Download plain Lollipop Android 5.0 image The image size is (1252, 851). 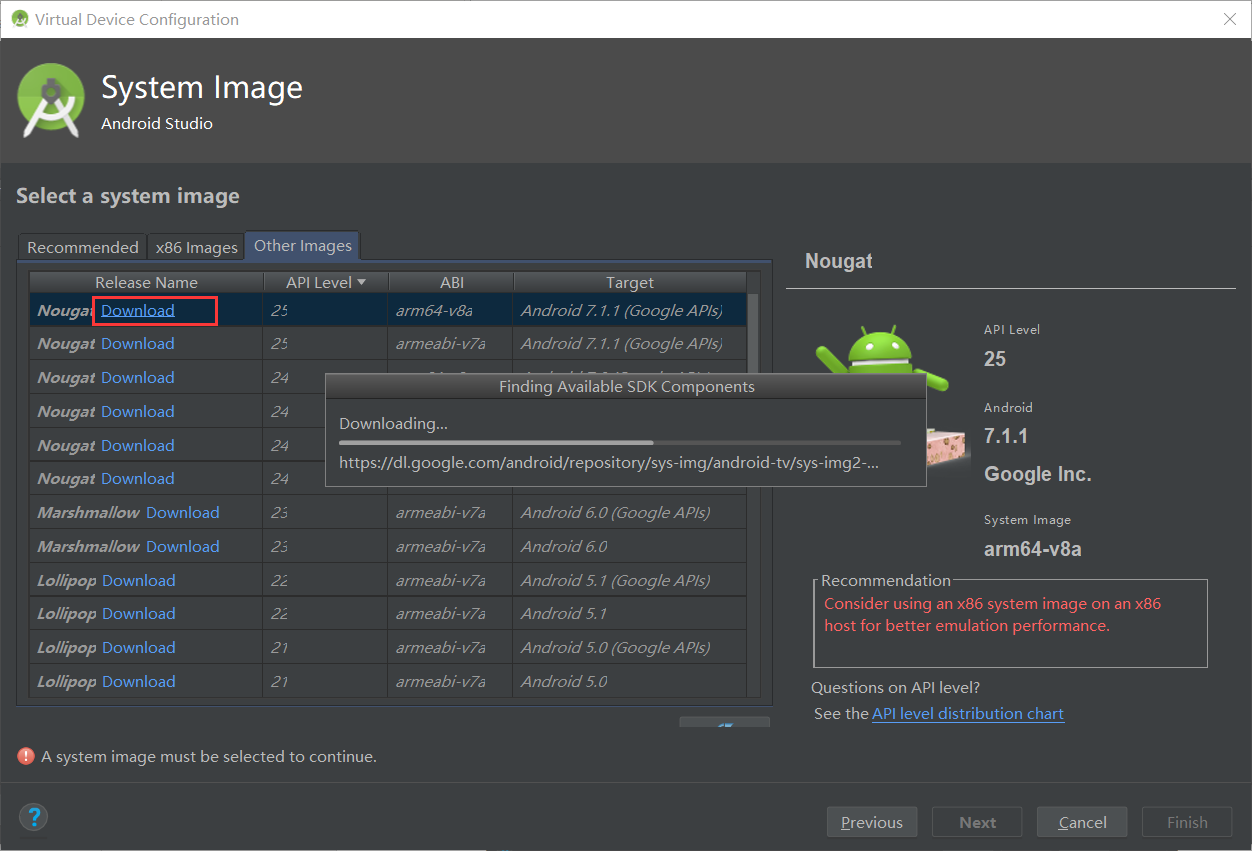click(x=139, y=681)
